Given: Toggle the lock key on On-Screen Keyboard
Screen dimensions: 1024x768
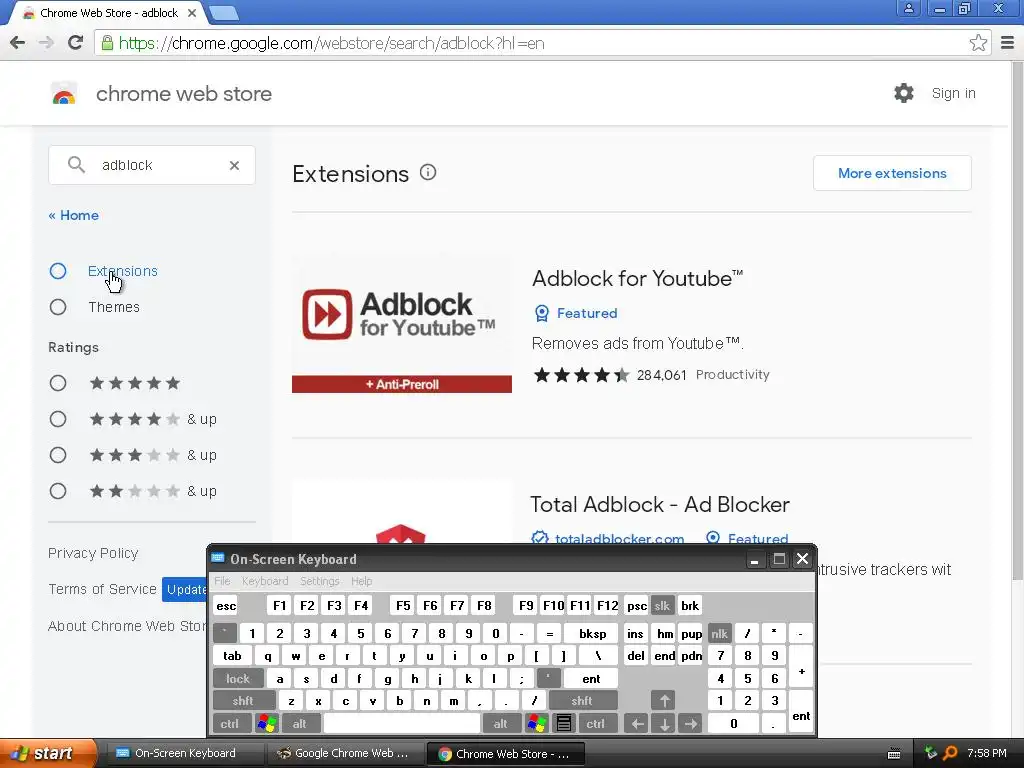Looking at the screenshot, I should [x=238, y=679].
